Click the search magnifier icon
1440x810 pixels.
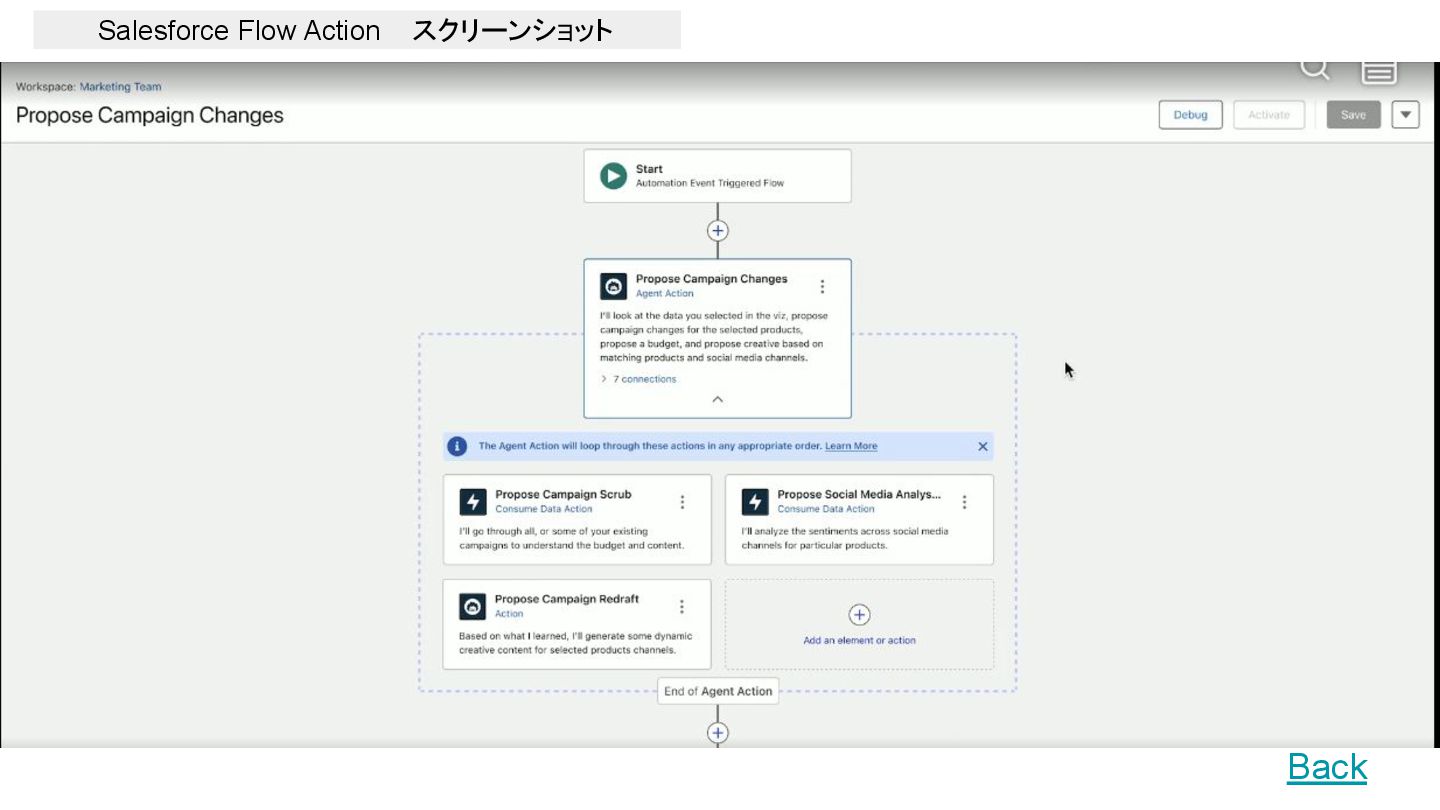1315,69
